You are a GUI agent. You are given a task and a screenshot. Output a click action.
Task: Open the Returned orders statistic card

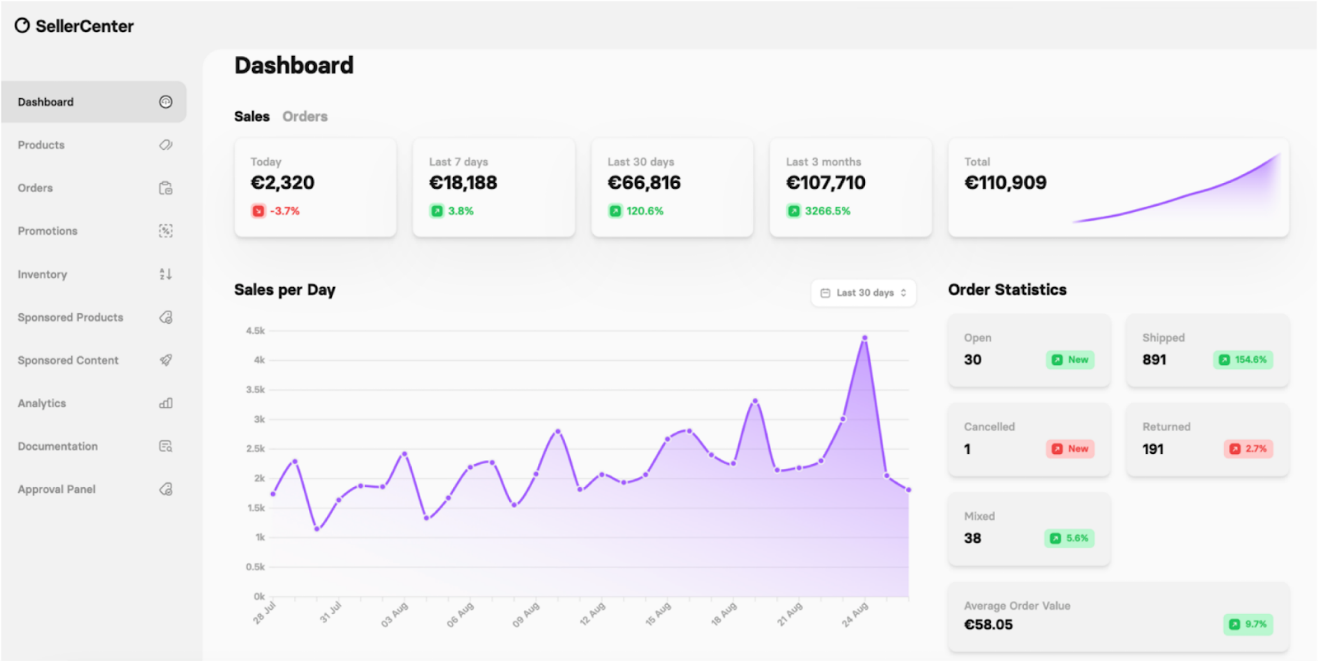(1207, 439)
